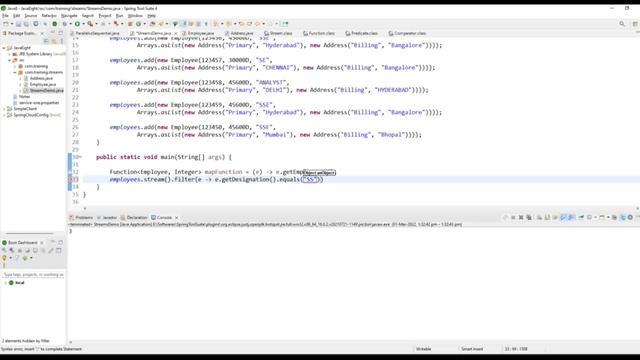Image resolution: width=640 pixels, height=360 pixels.
Task: Click the External Tools toolbar icon
Action: 90,24
